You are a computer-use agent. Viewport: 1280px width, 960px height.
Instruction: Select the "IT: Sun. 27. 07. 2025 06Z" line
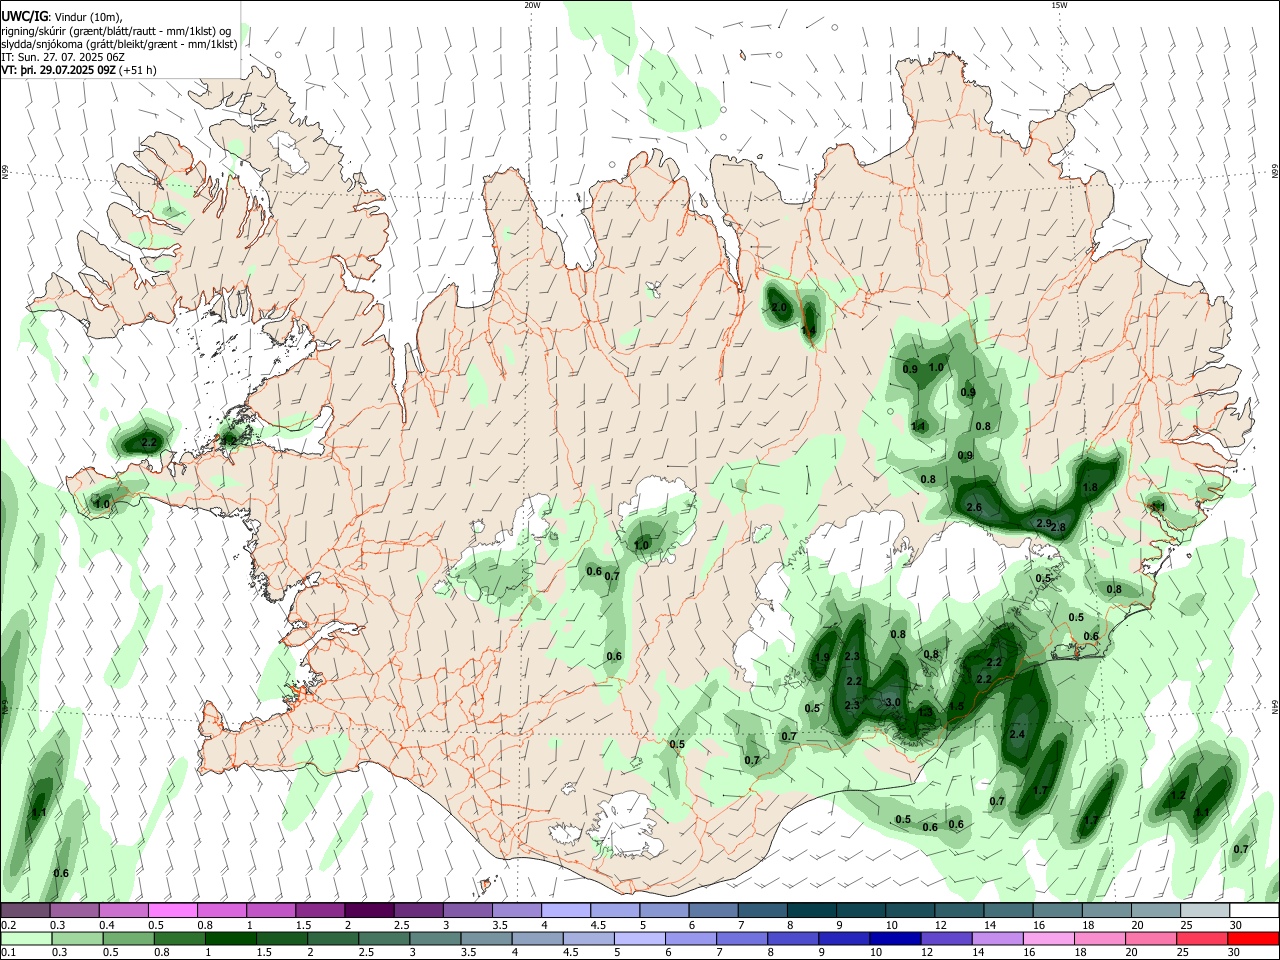63,57
